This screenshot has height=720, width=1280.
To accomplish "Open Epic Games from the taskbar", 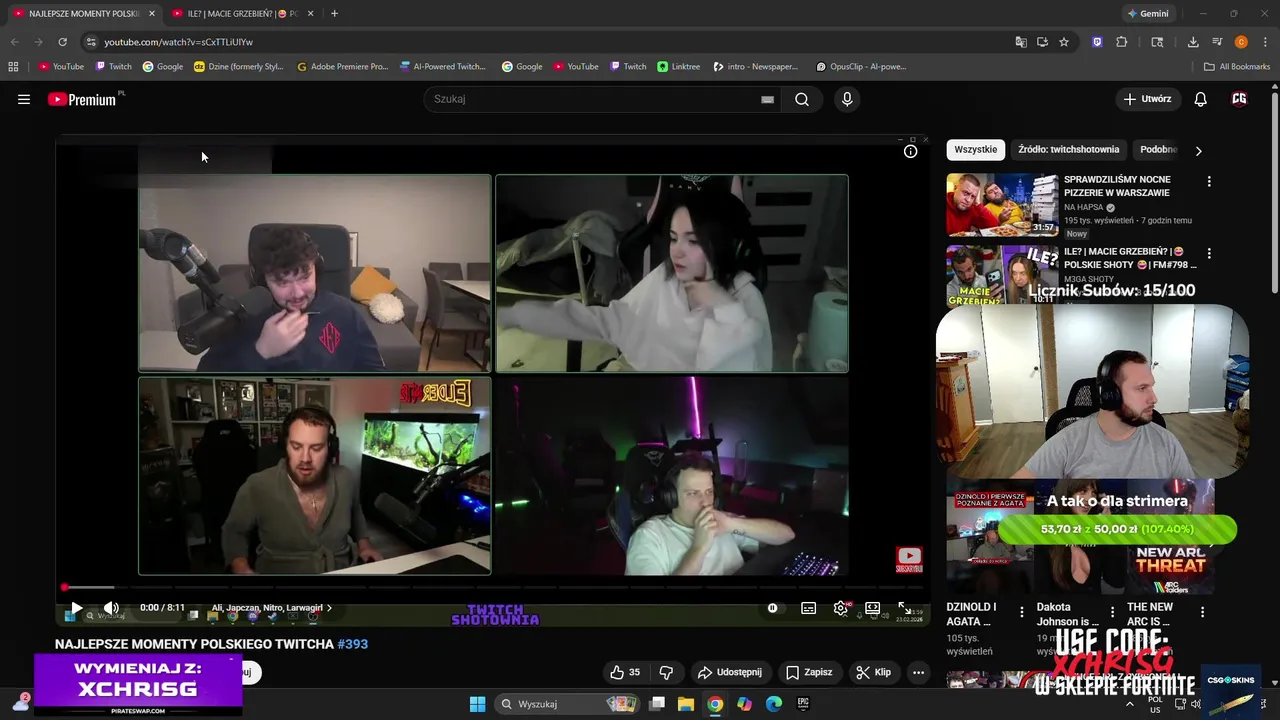I will (803, 704).
